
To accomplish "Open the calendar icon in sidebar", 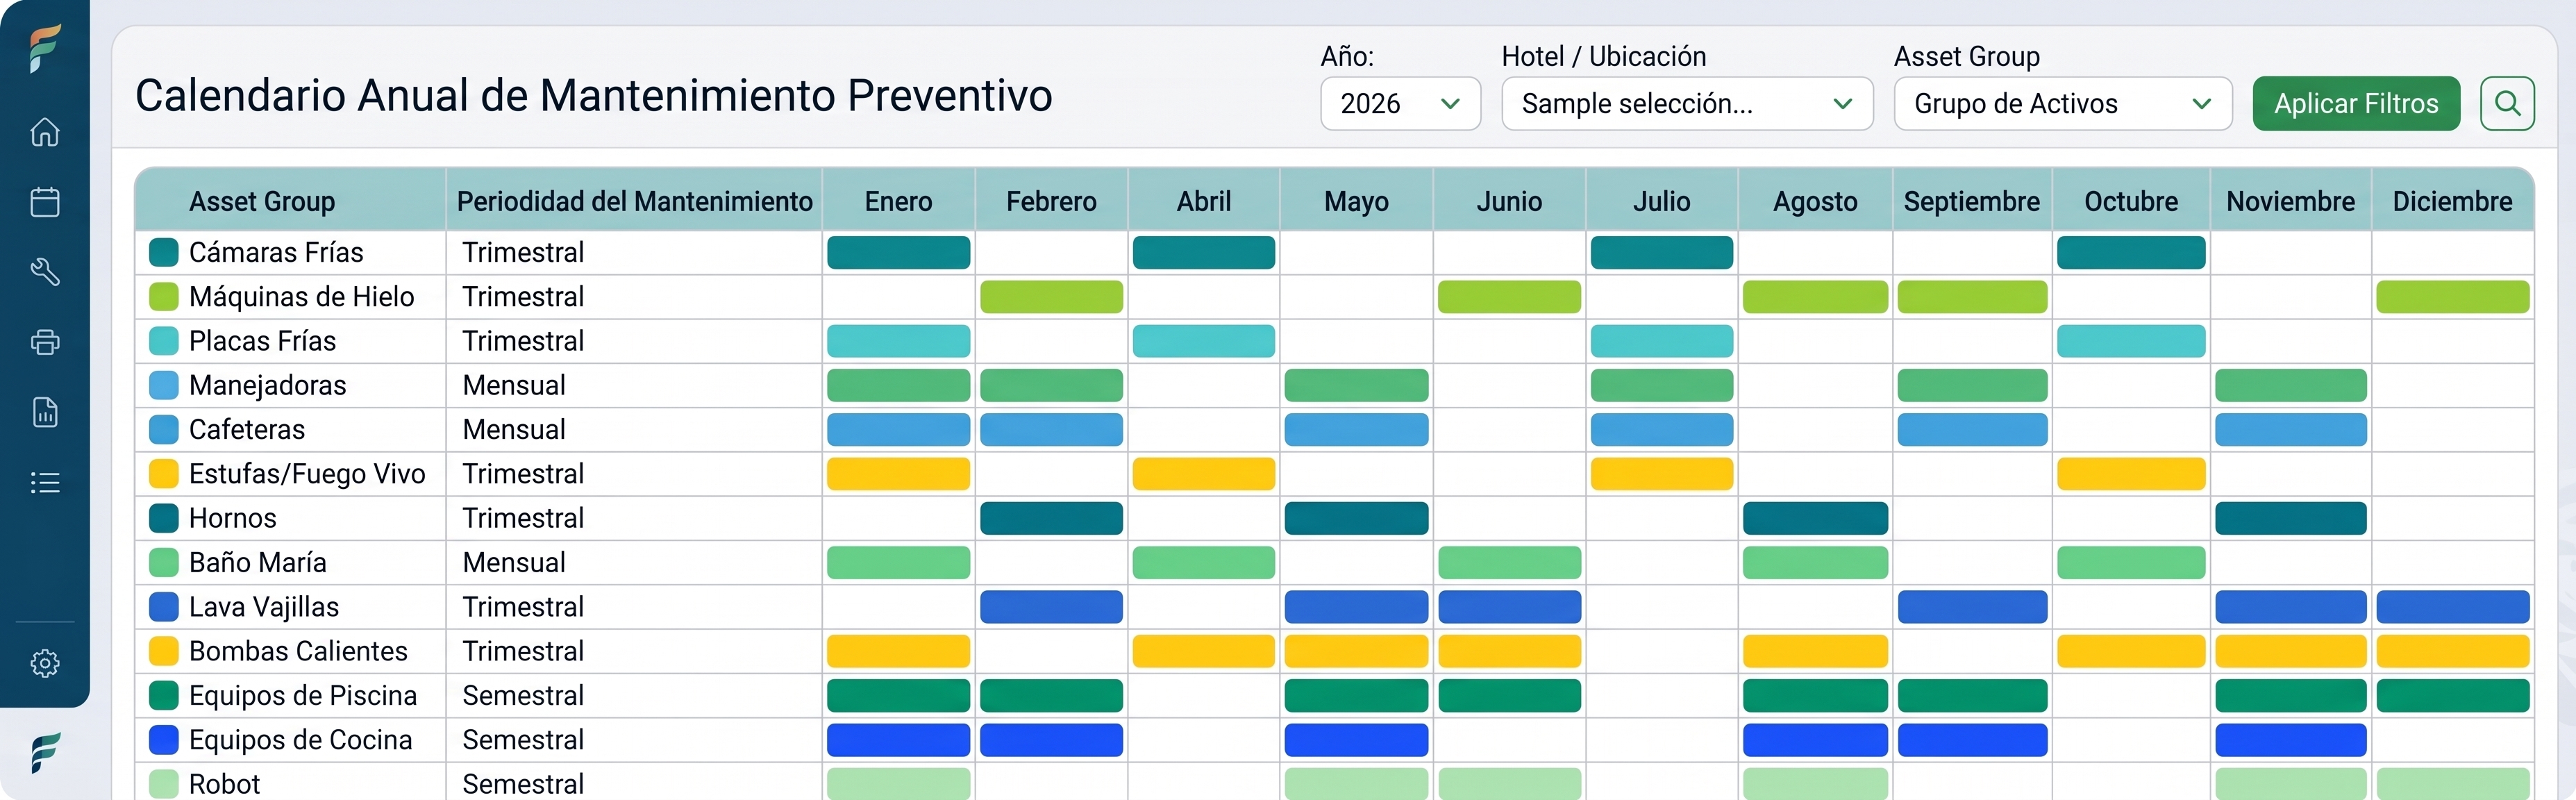I will click(45, 202).
